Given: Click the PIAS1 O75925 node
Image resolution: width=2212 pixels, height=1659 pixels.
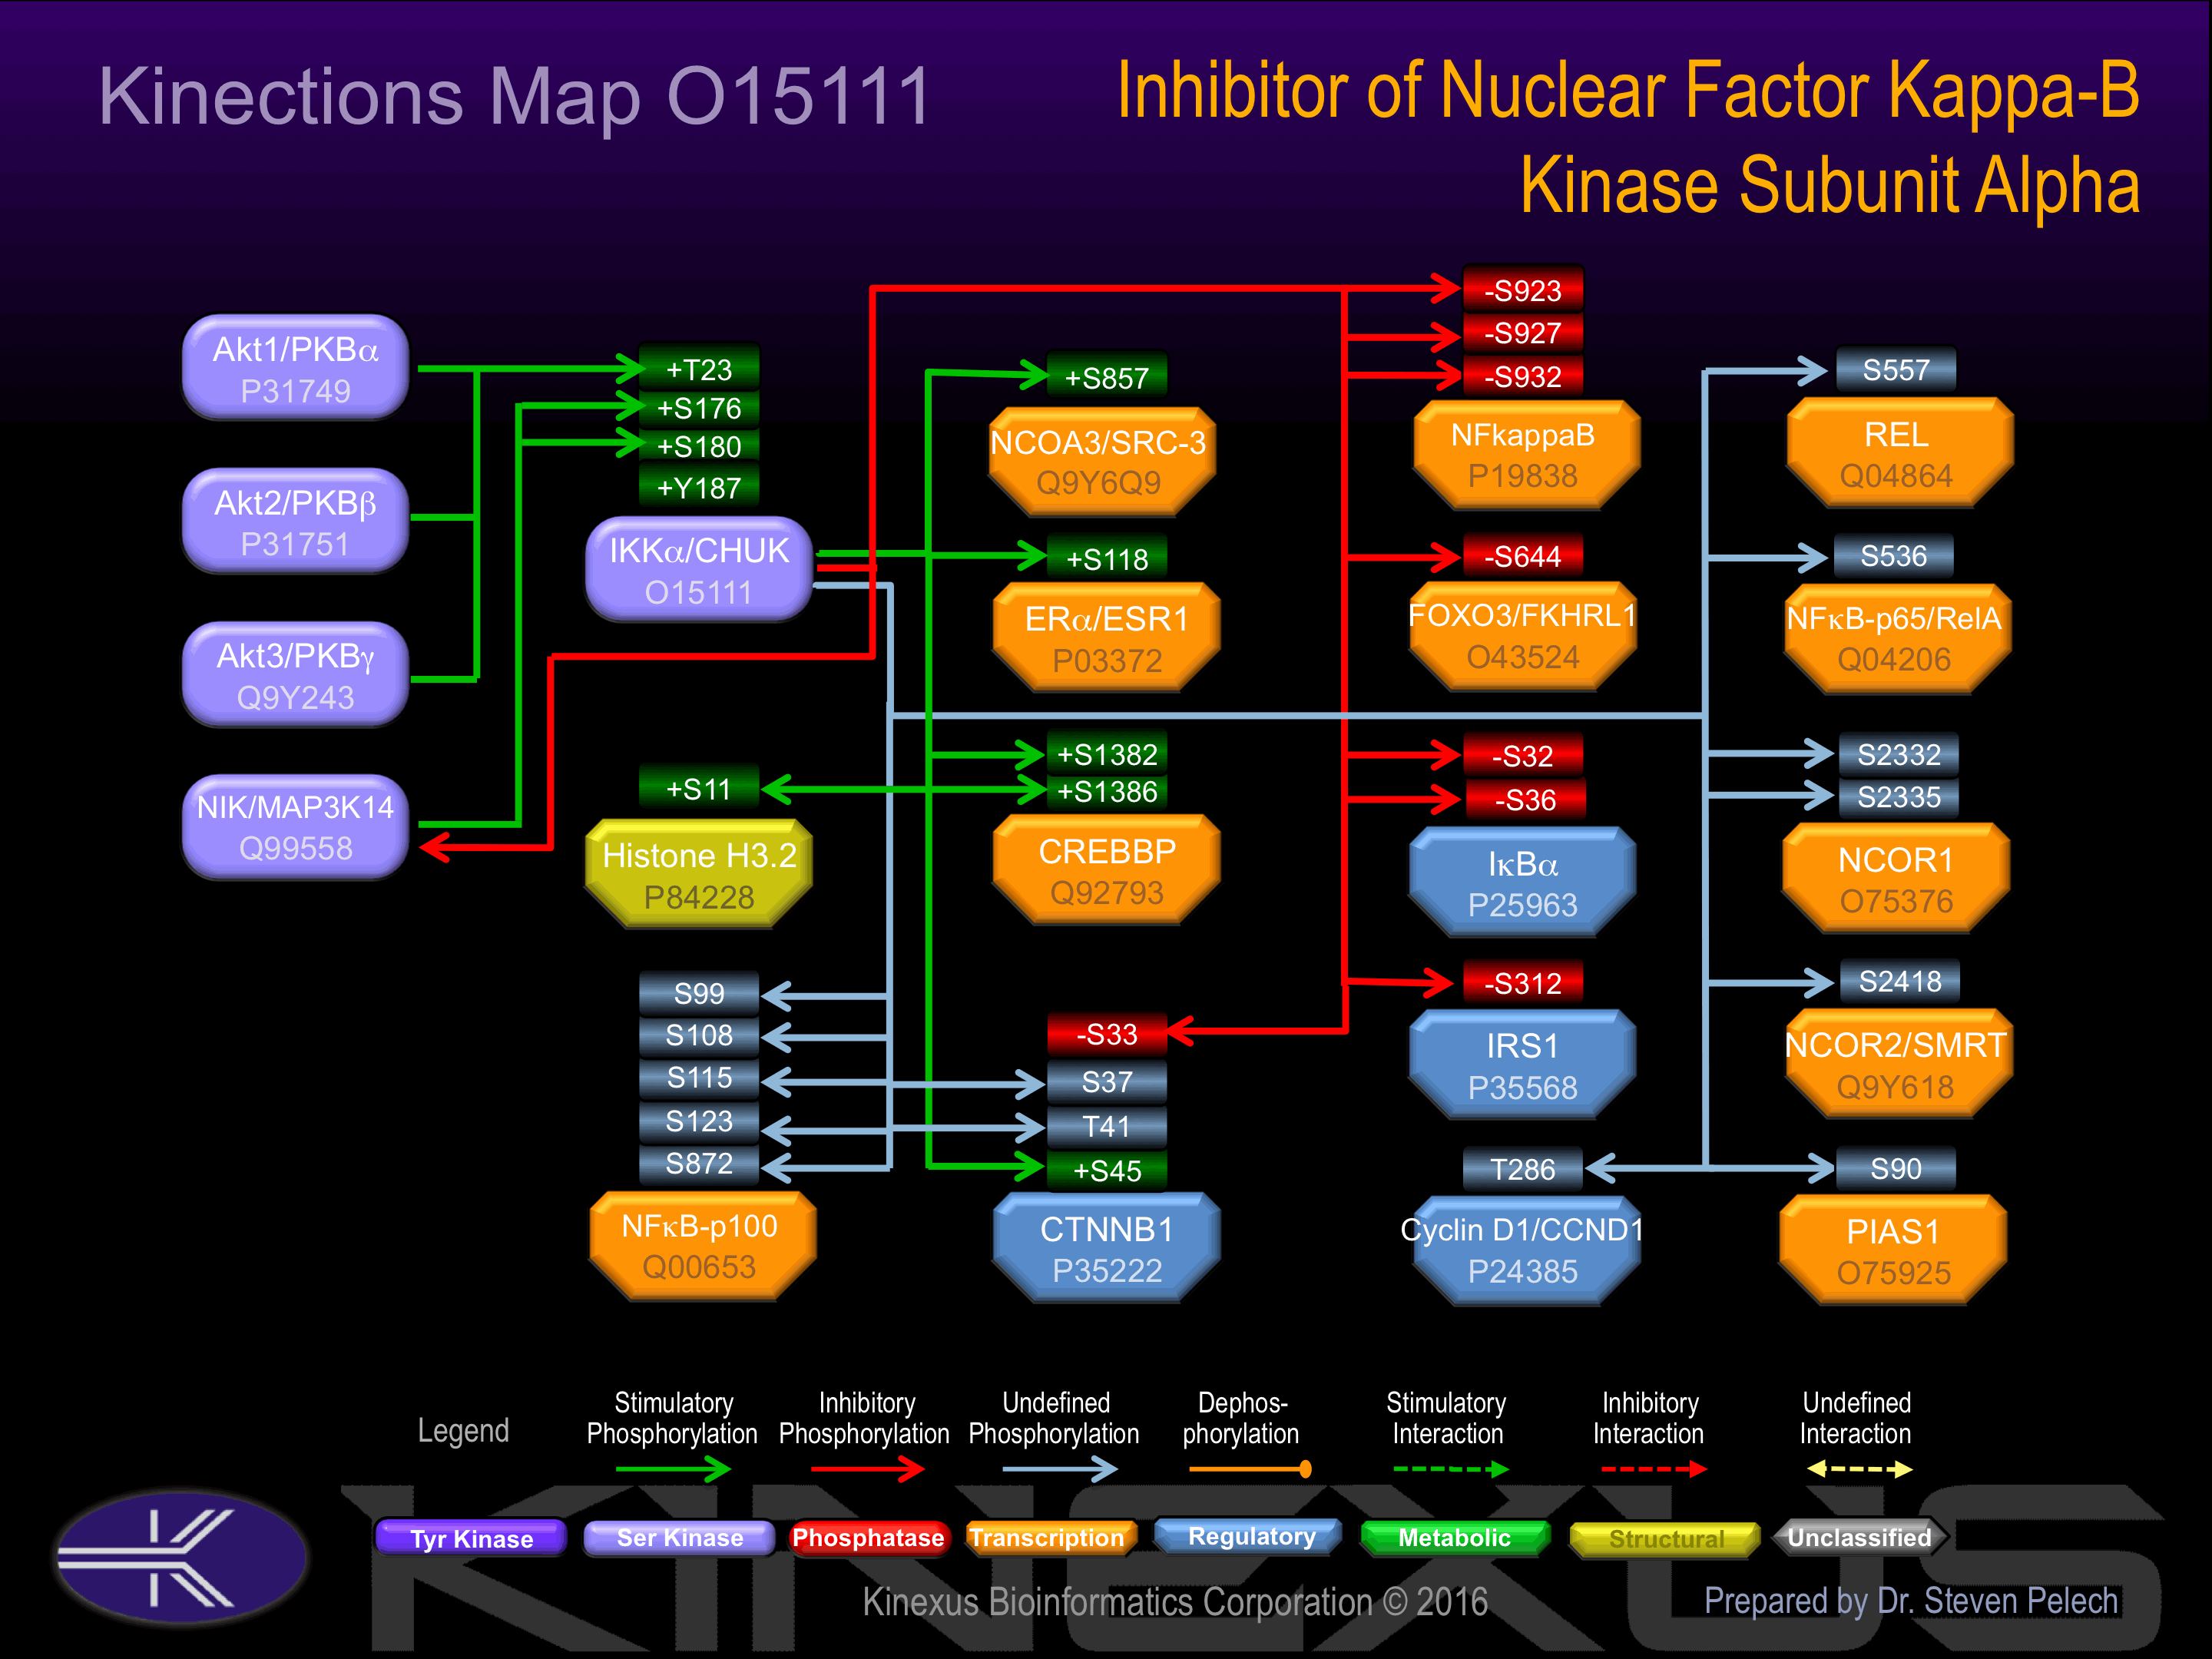Looking at the screenshot, I should pos(1893,1250).
